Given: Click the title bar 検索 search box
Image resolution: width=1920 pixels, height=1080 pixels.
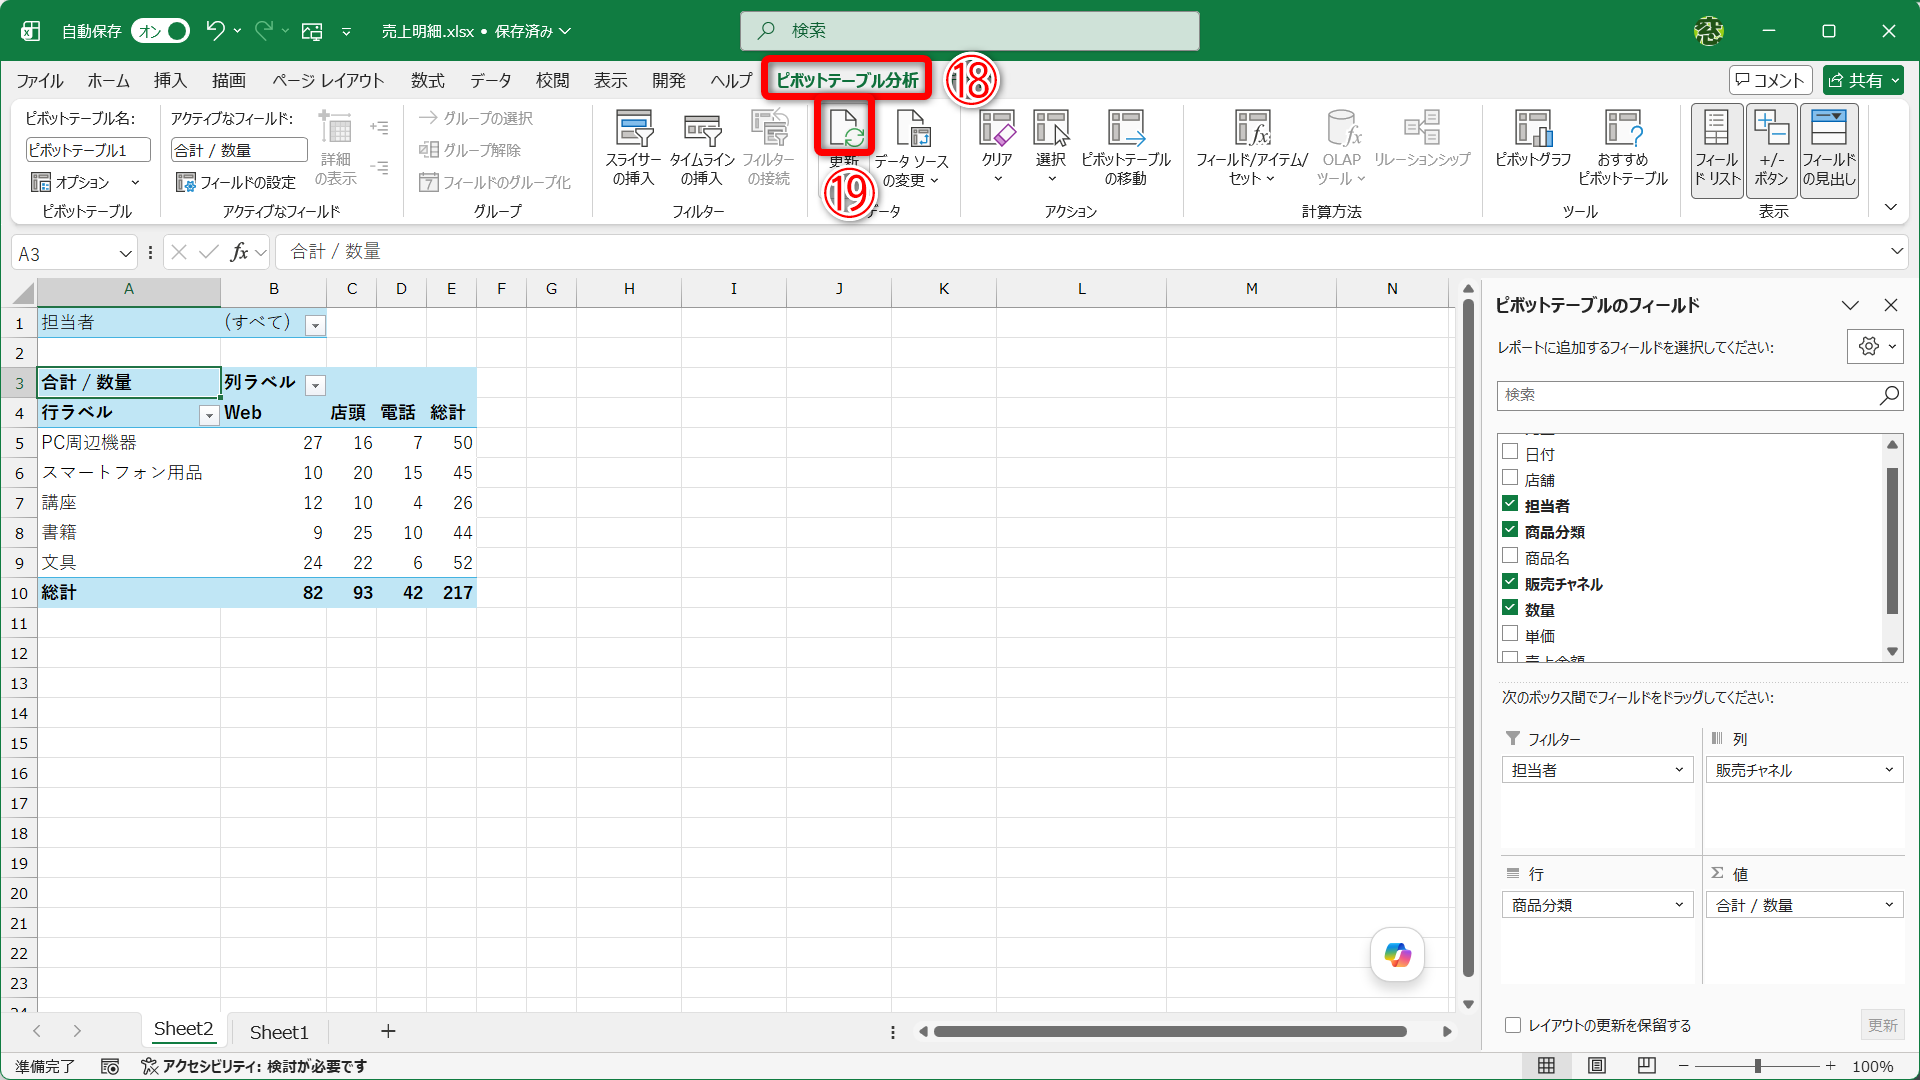Looking at the screenshot, I should pyautogui.click(x=969, y=31).
